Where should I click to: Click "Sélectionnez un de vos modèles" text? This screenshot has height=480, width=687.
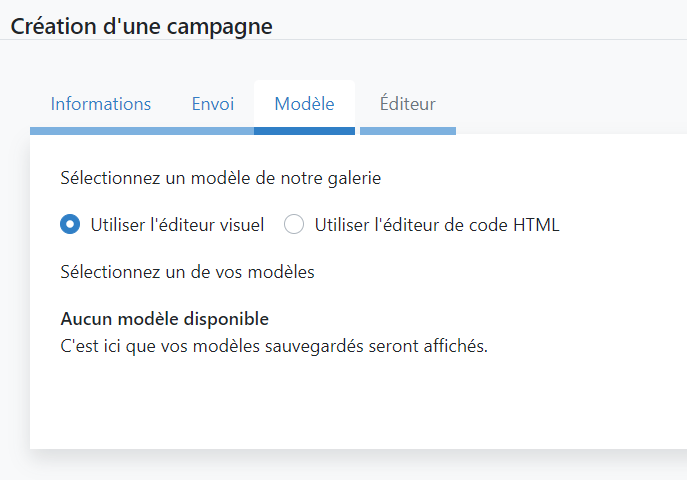pyautogui.click(x=188, y=272)
